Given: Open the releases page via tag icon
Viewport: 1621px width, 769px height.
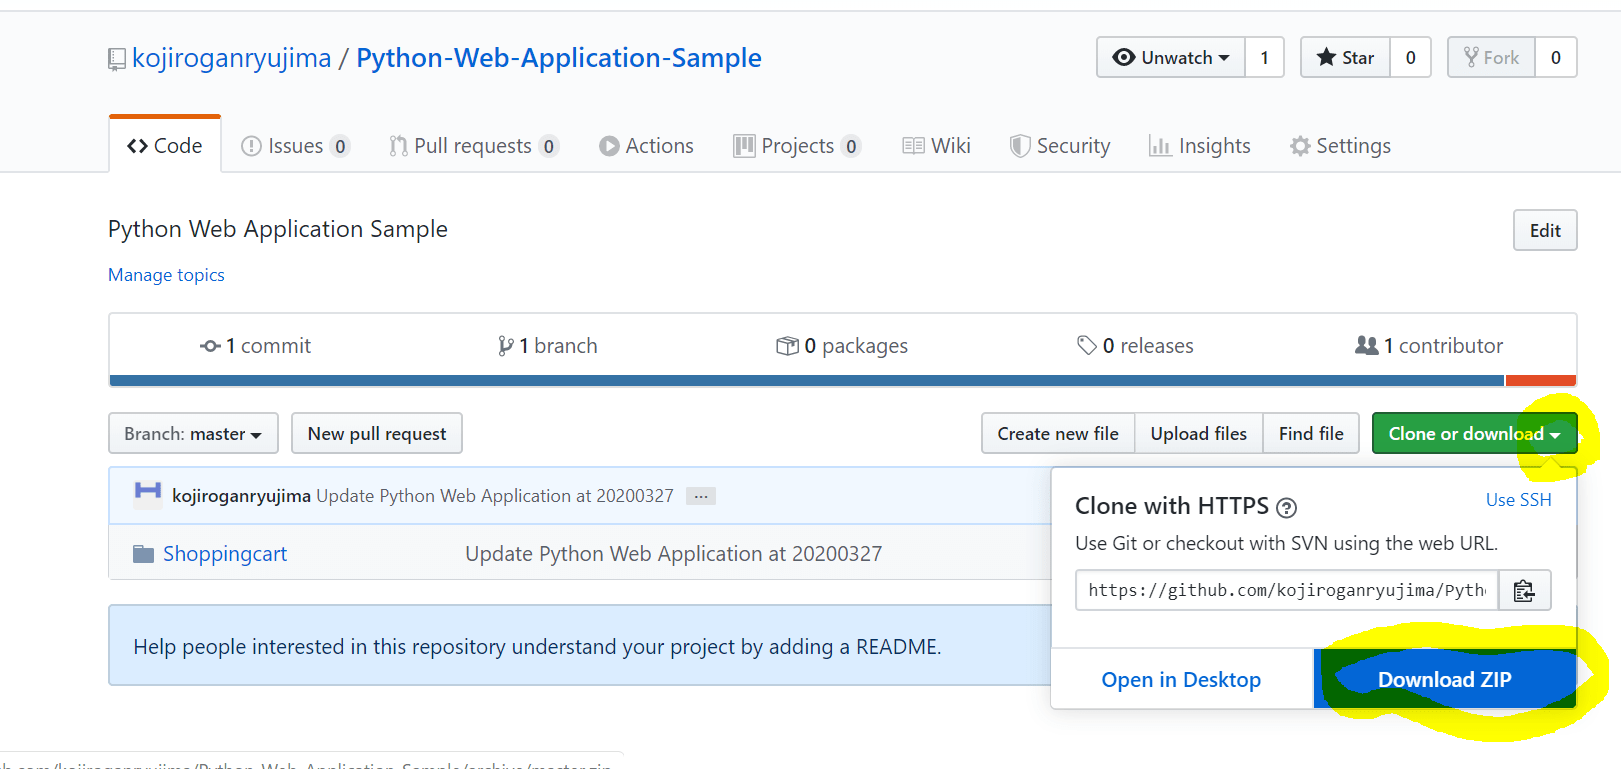Looking at the screenshot, I should coord(1087,346).
